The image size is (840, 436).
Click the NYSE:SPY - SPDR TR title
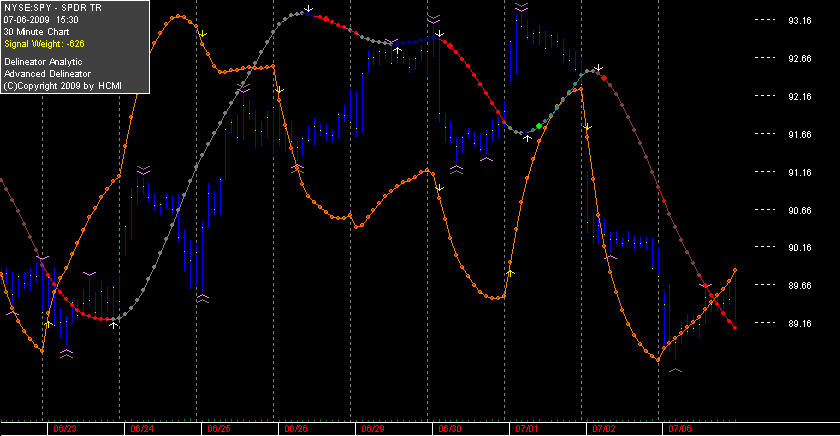pos(52,8)
